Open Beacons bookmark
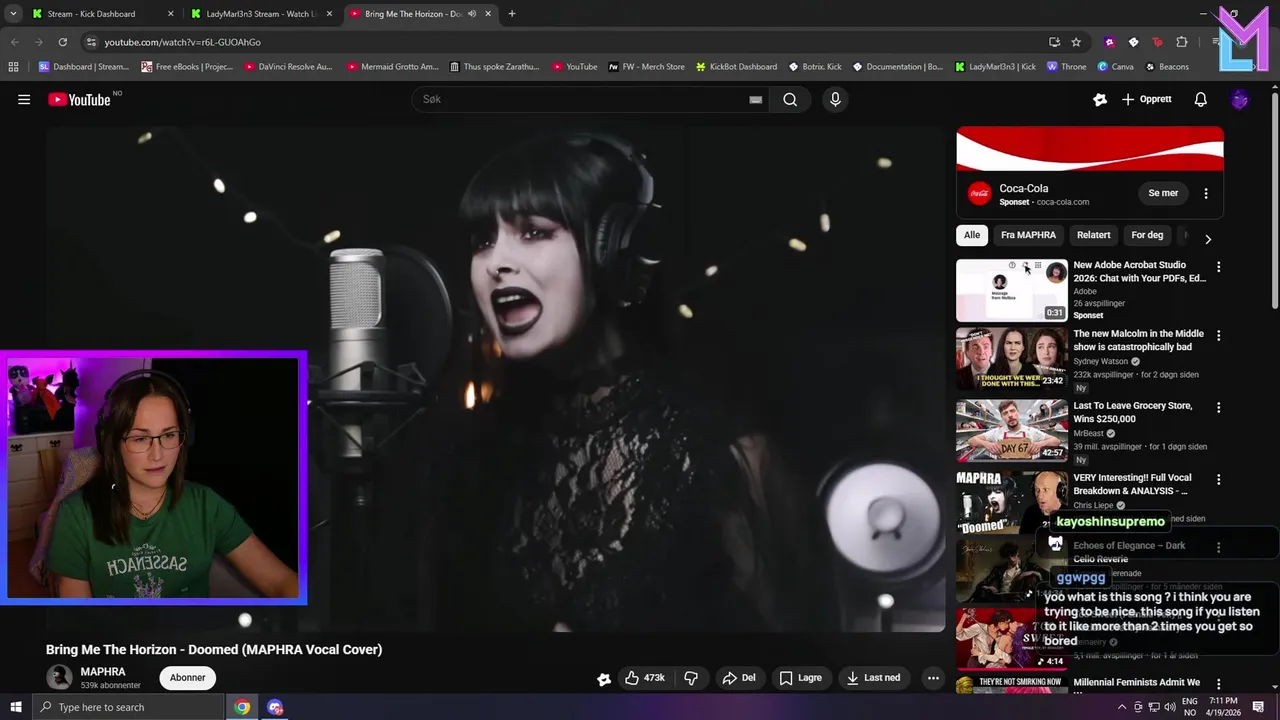The height and width of the screenshot is (720, 1280). (x=1167, y=67)
